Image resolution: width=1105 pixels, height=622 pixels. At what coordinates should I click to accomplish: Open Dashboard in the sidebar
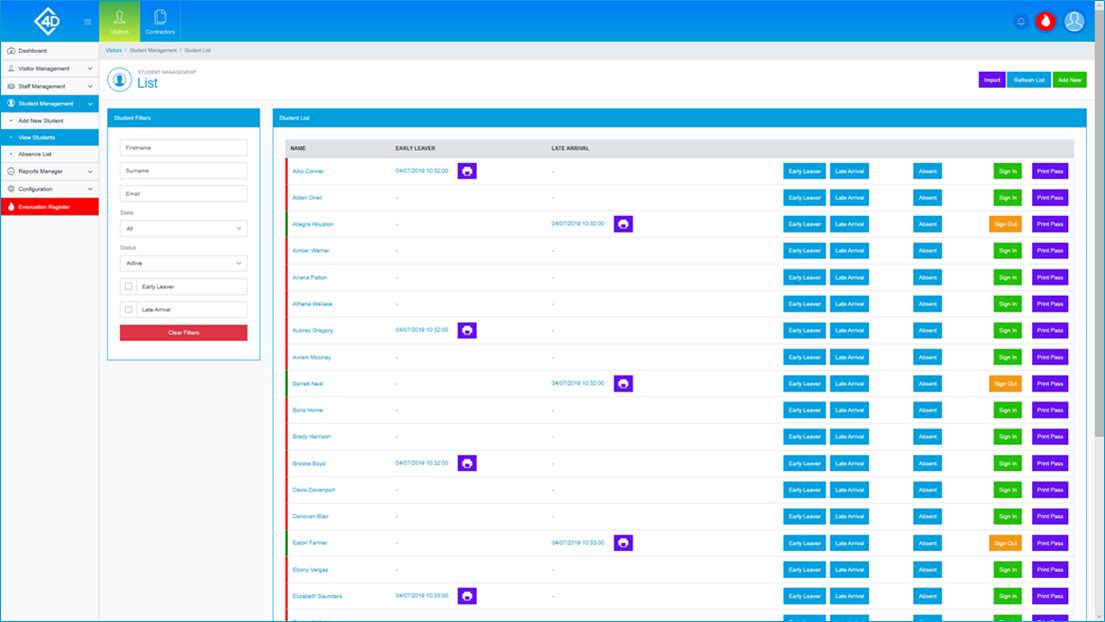pyautogui.click(x=49, y=51)
